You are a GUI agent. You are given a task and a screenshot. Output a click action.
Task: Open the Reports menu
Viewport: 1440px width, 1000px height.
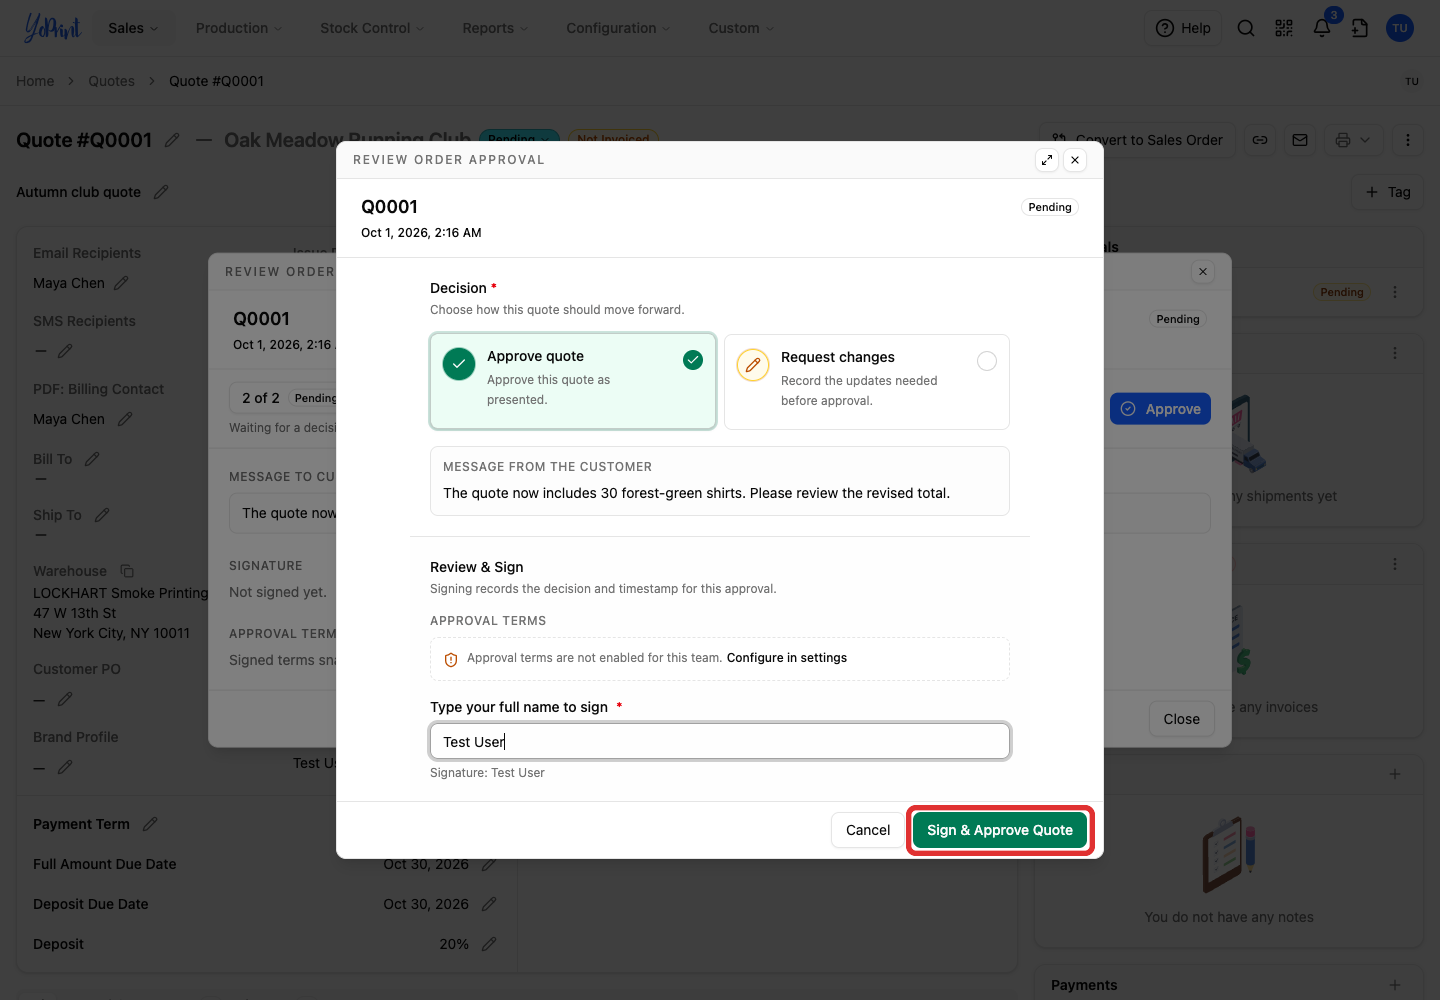coord(495,28)
